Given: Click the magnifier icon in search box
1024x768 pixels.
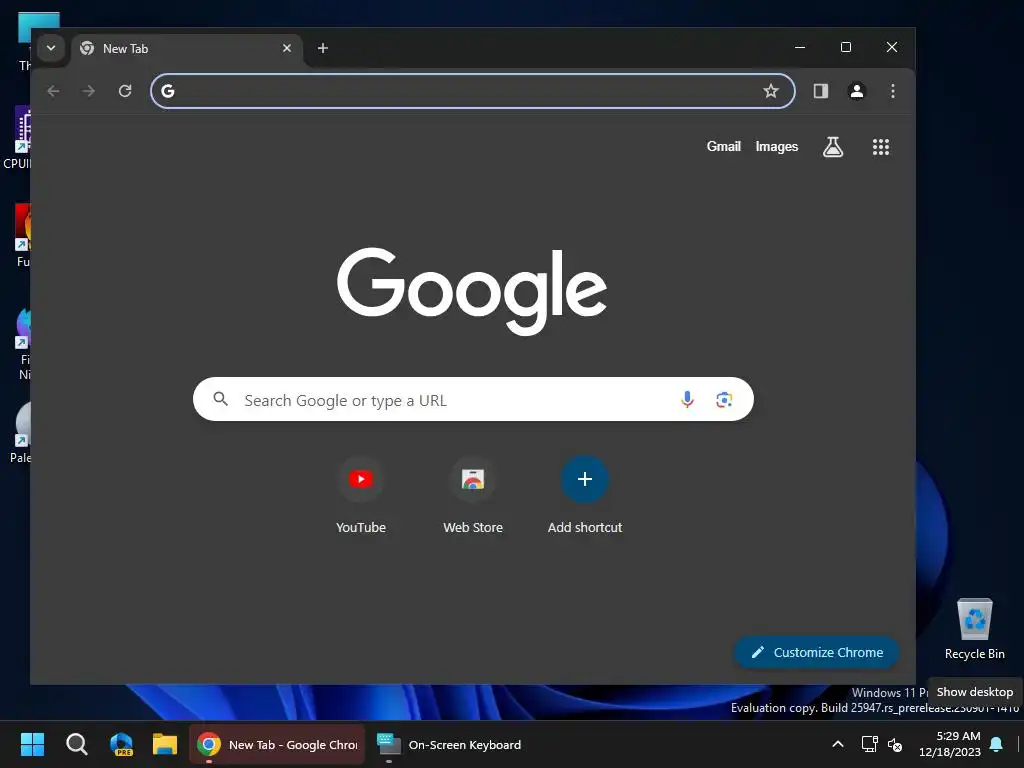Looking at the screenshot, I should click(x=221, y=399).
